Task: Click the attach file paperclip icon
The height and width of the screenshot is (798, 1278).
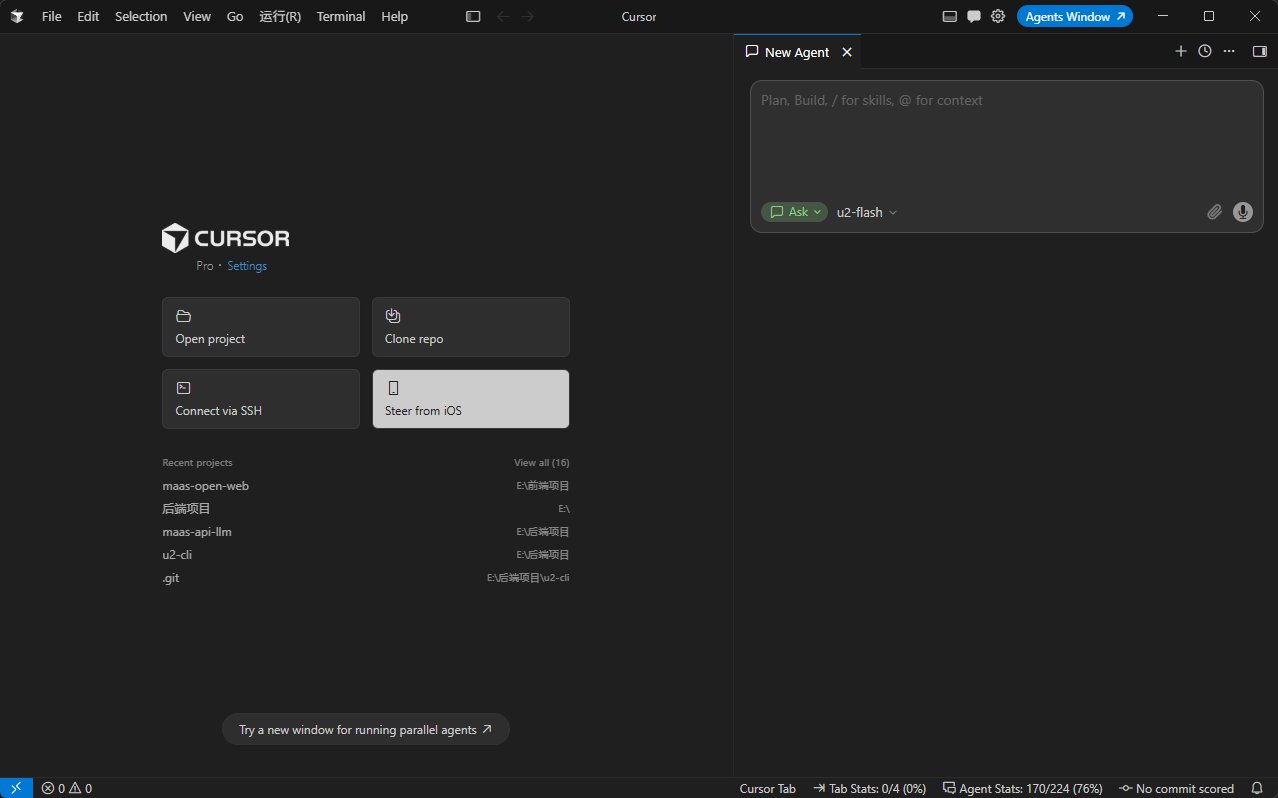Action: 1214,212
